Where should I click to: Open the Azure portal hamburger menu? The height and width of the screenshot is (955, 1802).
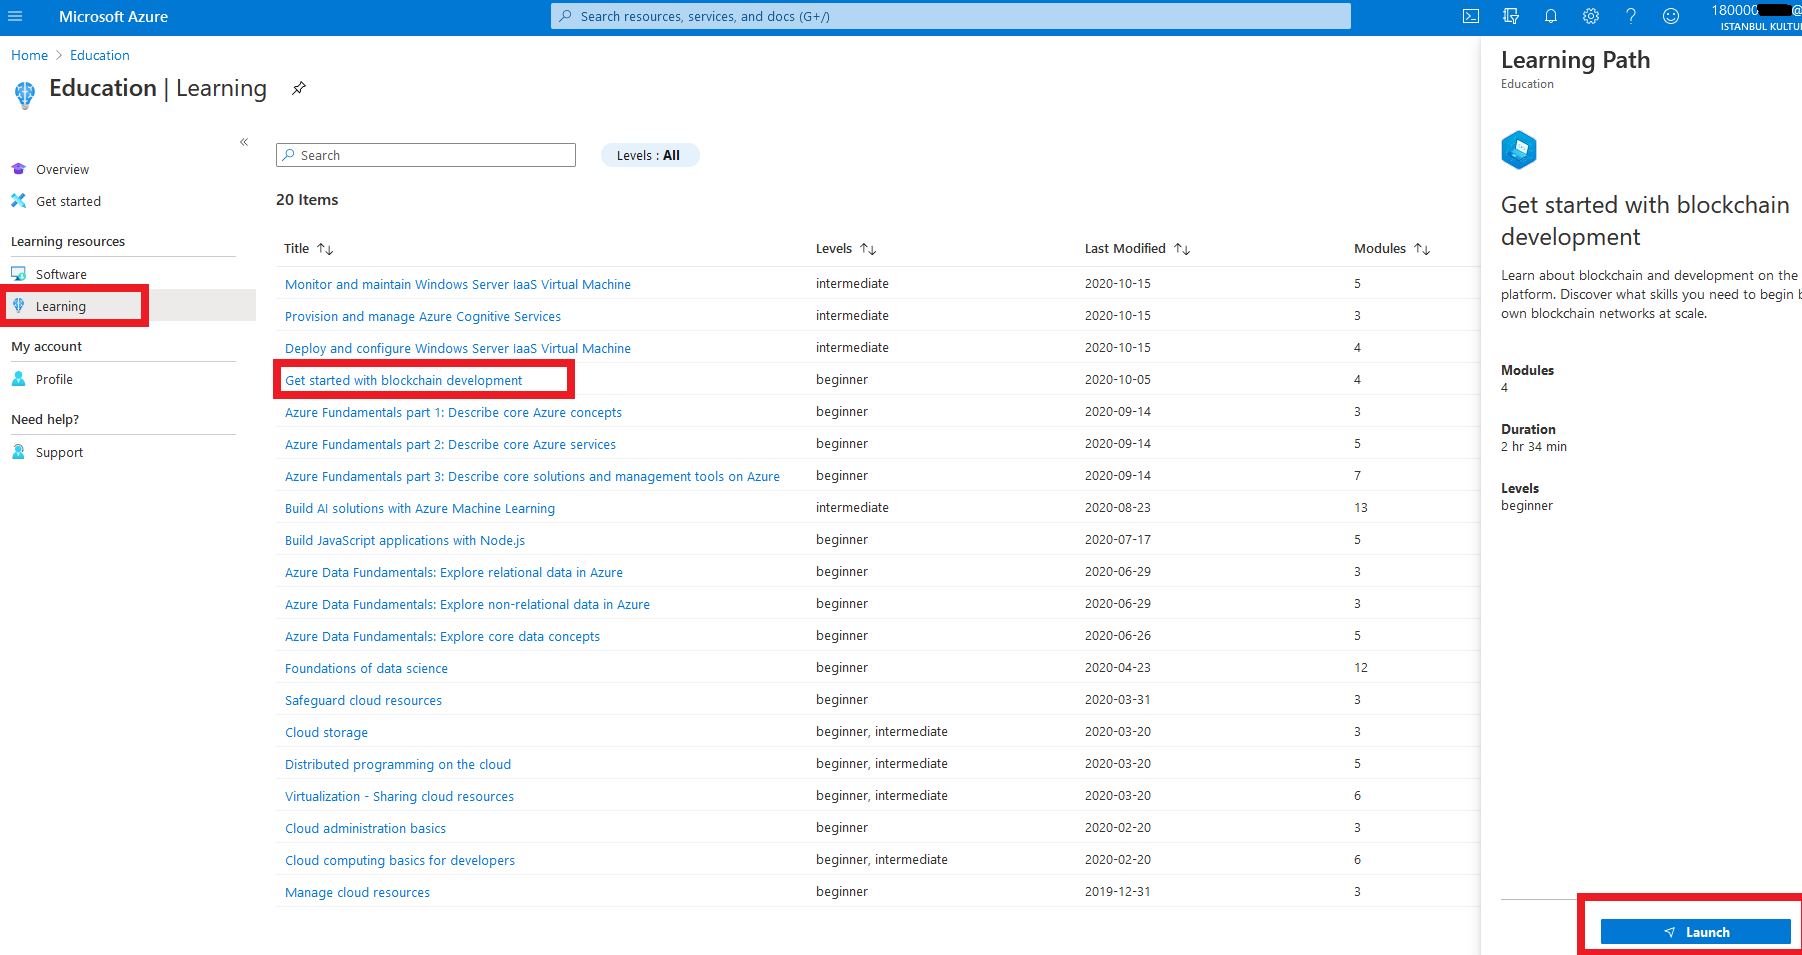(16, 16)
